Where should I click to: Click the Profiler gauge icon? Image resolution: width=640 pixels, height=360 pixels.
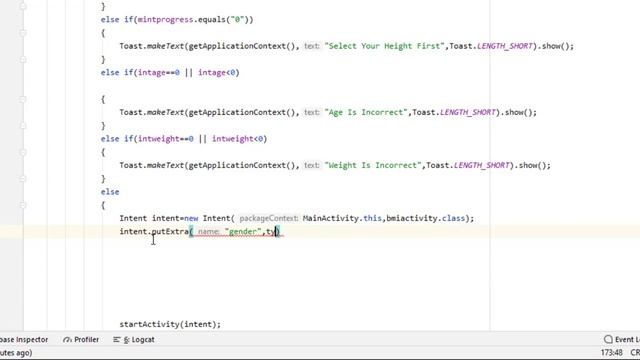click(67, 340)
